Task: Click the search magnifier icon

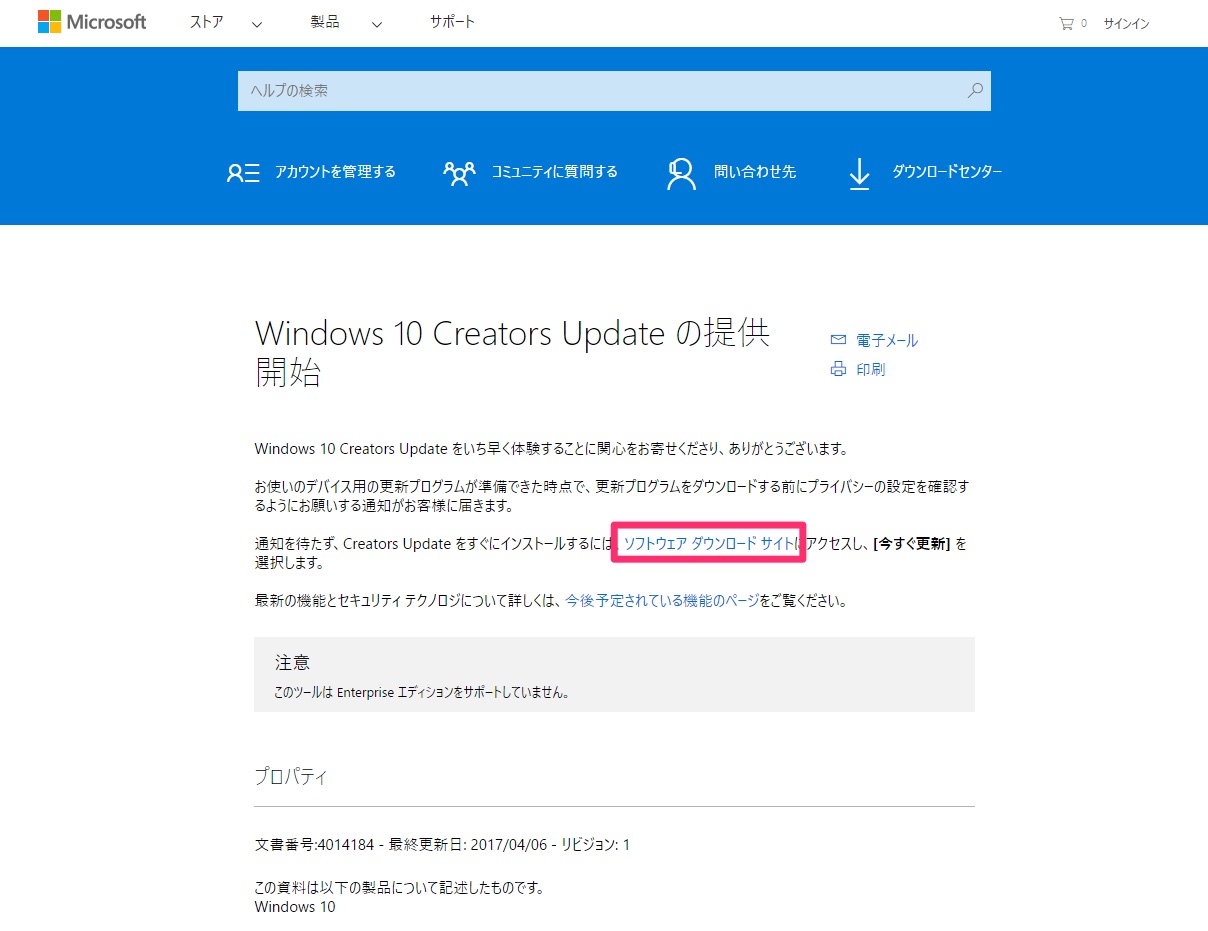Action: click(975, 91)
